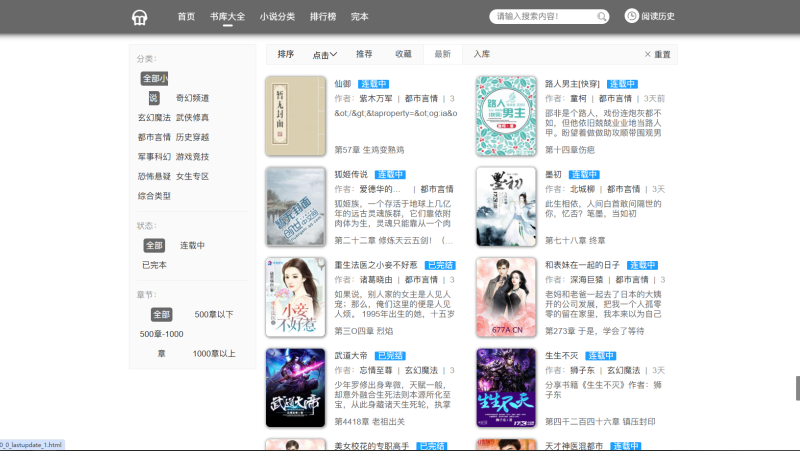This screenshot has width=800, height=451.
Task: Open title link 仙御
Action: (343, 84)
